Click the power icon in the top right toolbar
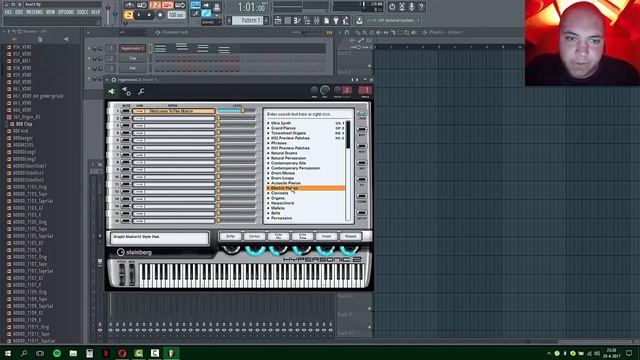Image resolution: width=640 pixels, height=360 pixels. [x=392, y=7]
